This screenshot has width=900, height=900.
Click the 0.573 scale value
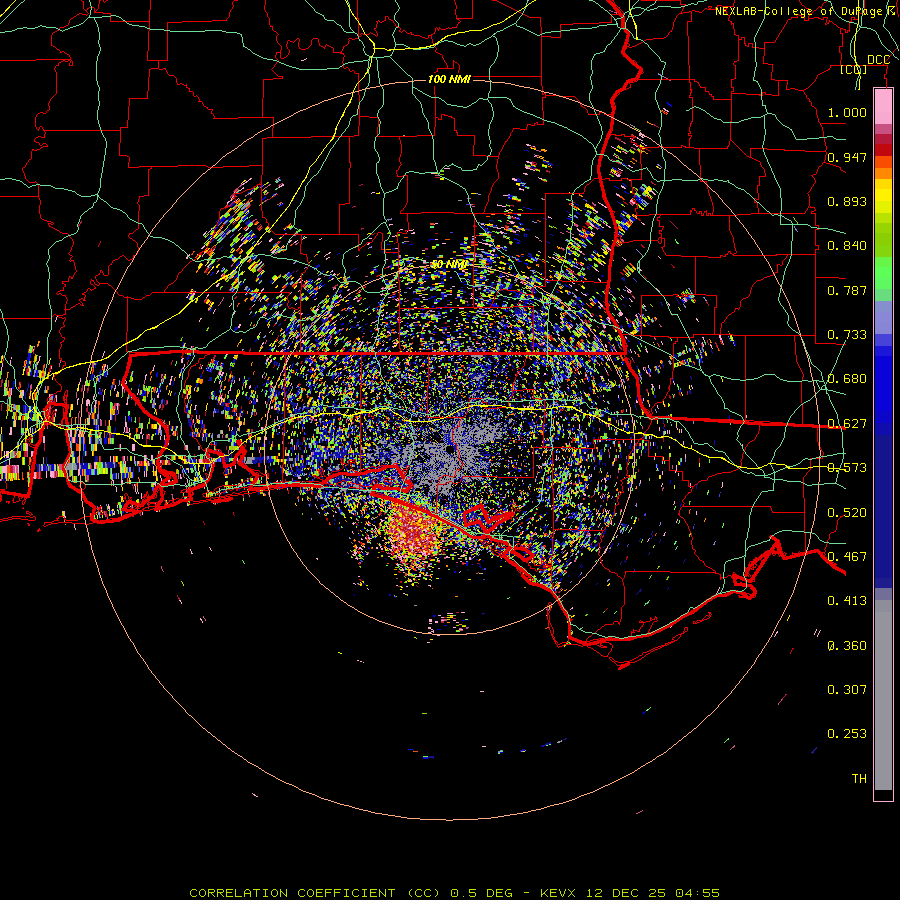tap(847, 468)
